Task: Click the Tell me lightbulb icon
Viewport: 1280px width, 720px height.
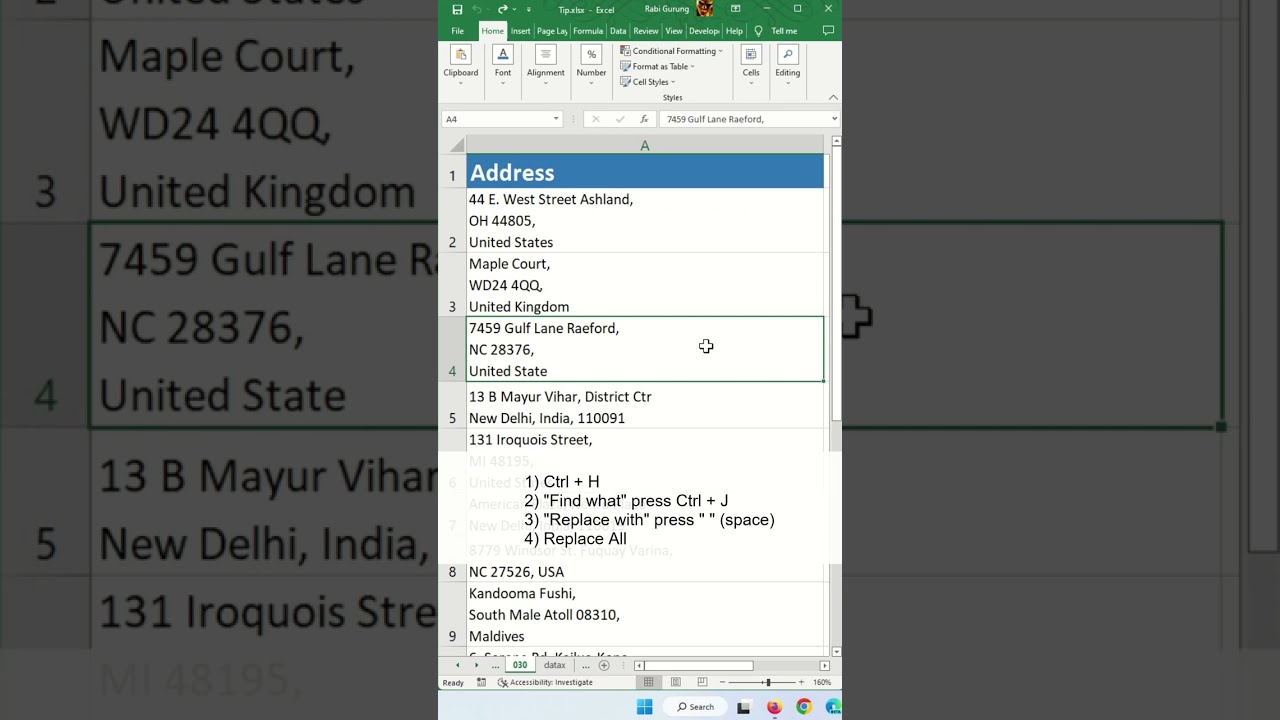Action: pos(759,31)
